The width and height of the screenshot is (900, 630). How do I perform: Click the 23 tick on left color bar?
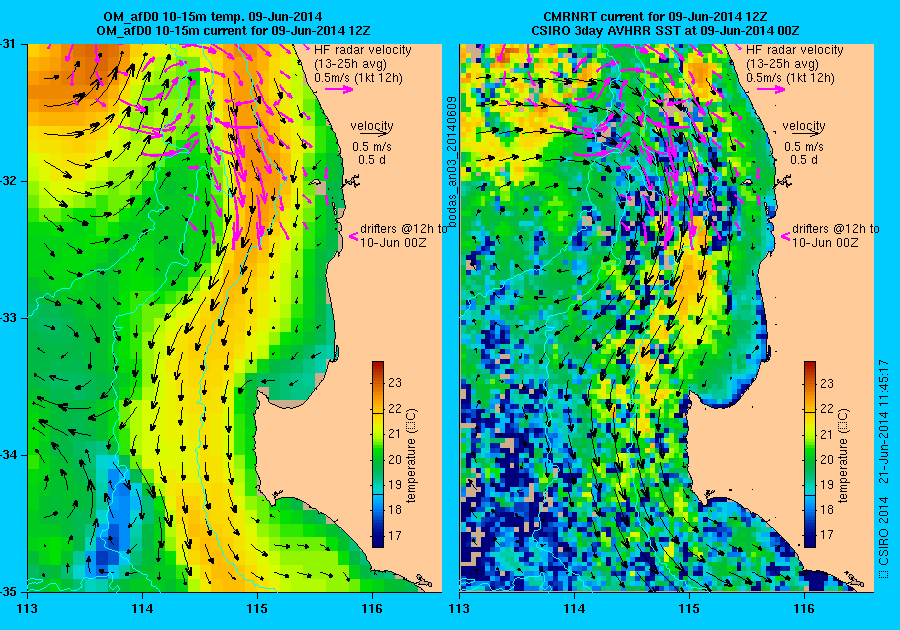[395, 383]
